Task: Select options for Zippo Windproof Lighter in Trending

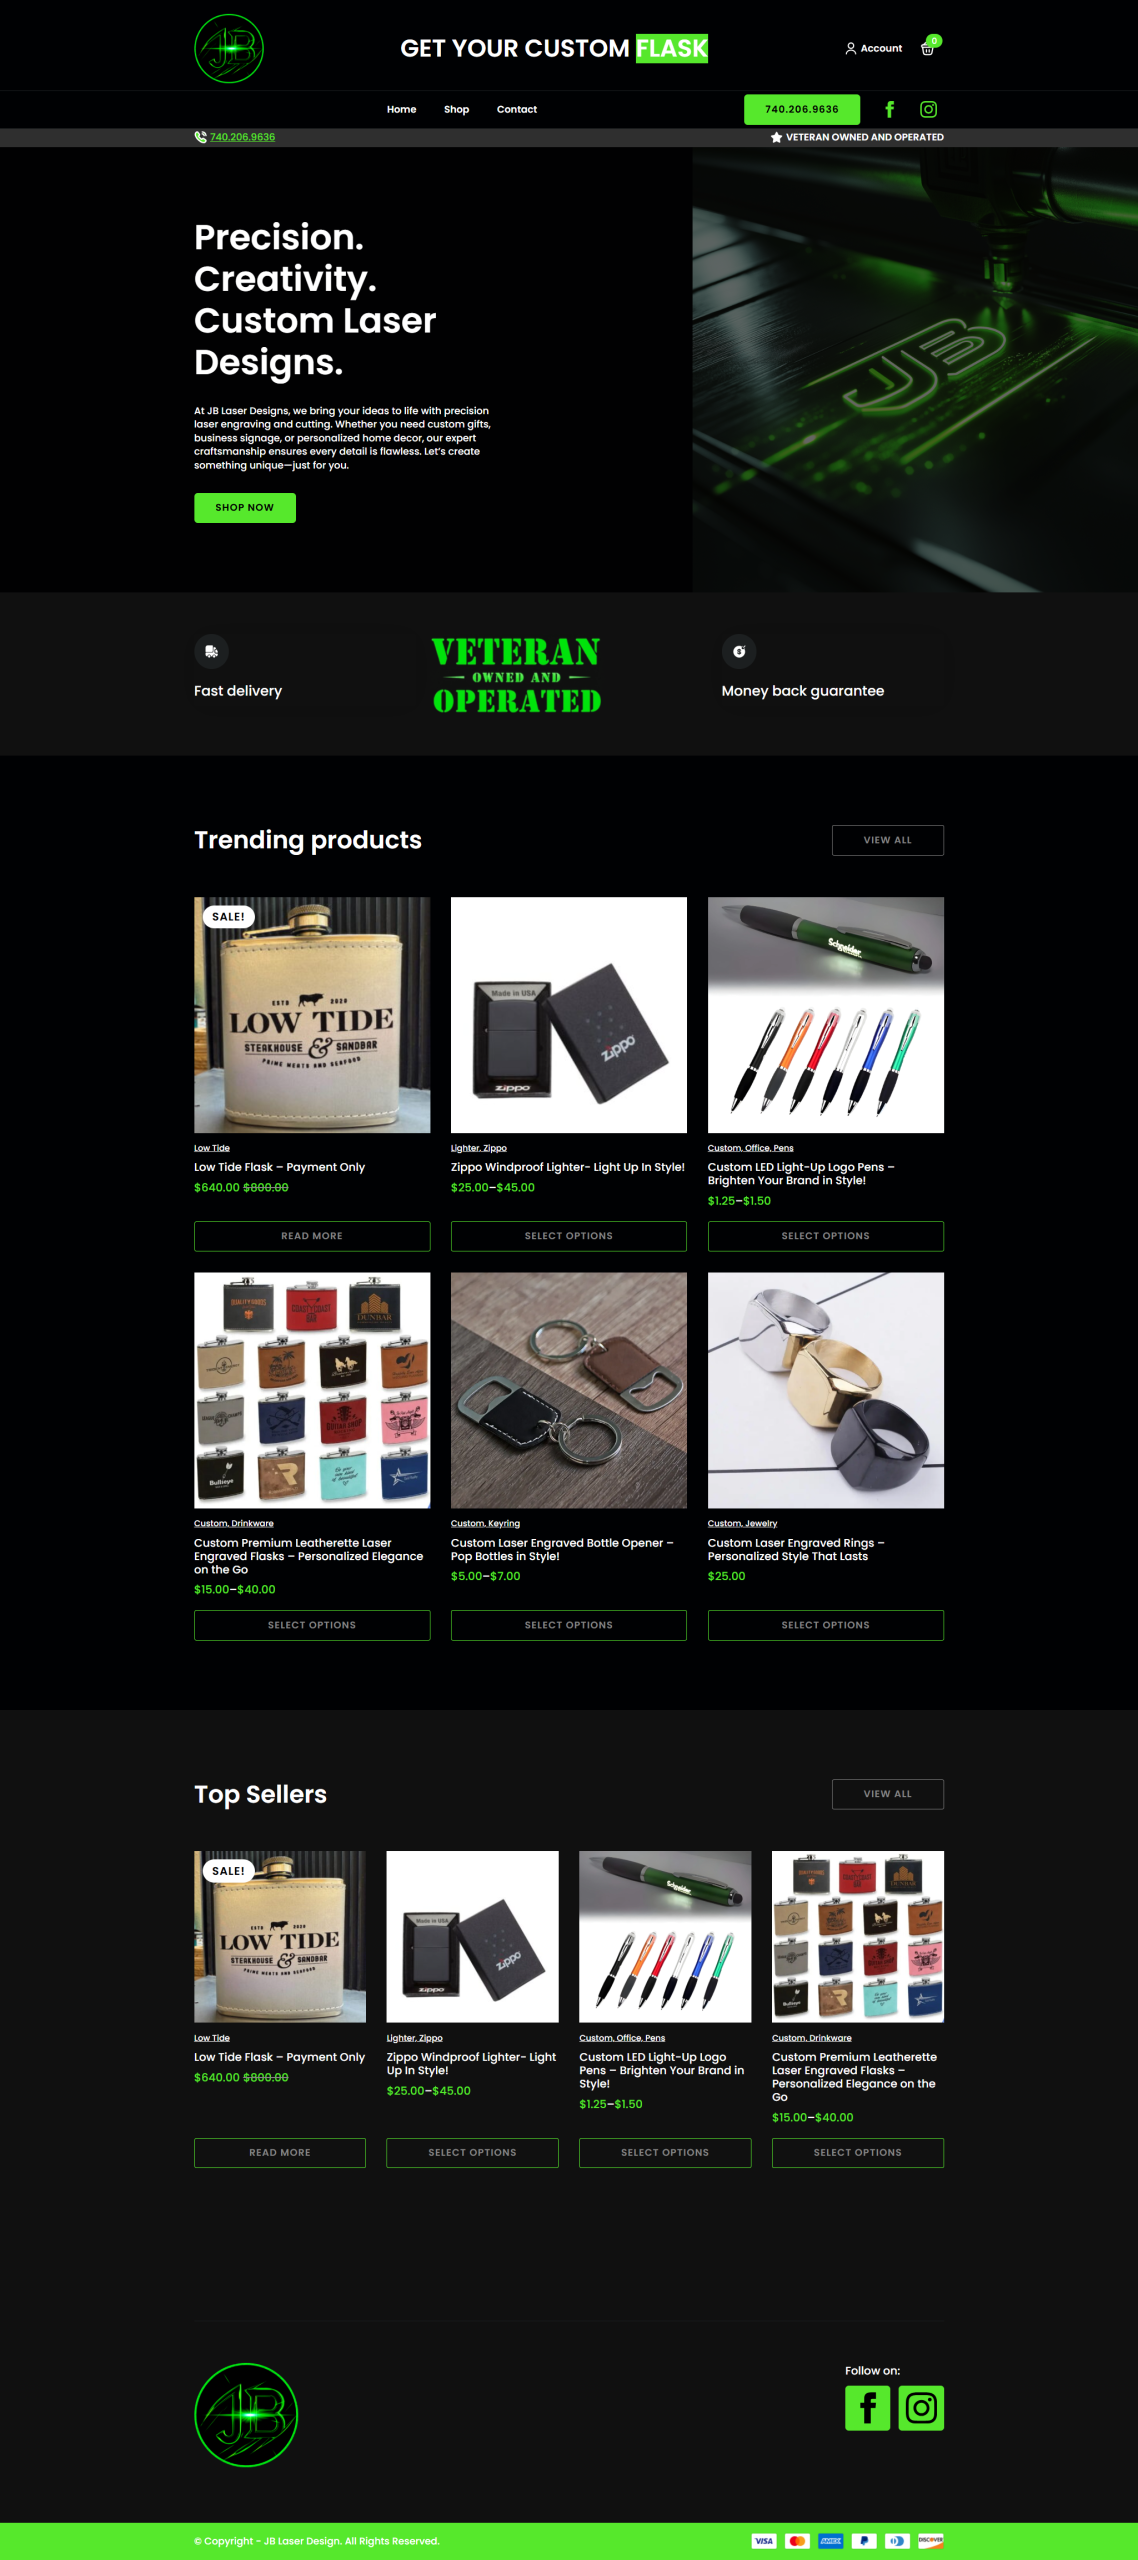Action: 569,1236
